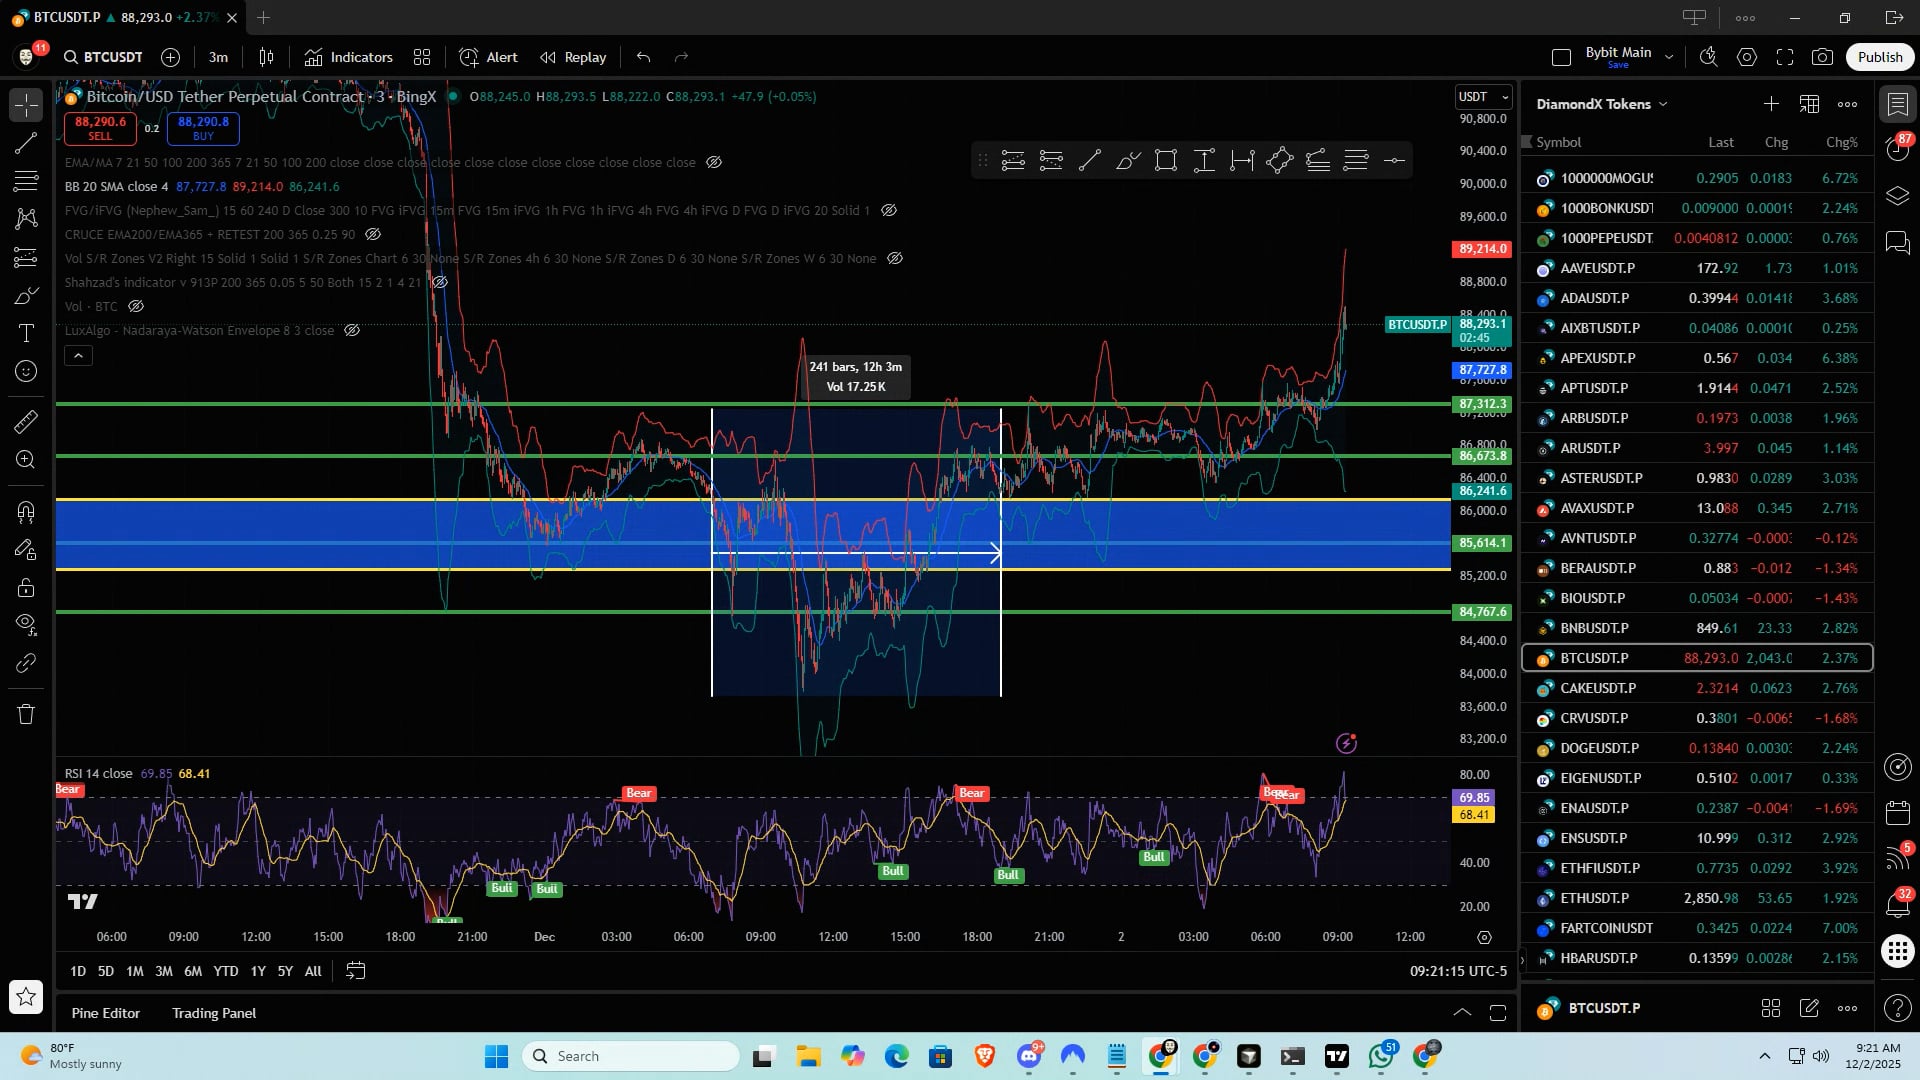
Task: Activate the magnet mode icon
Action: pos(26,512)
